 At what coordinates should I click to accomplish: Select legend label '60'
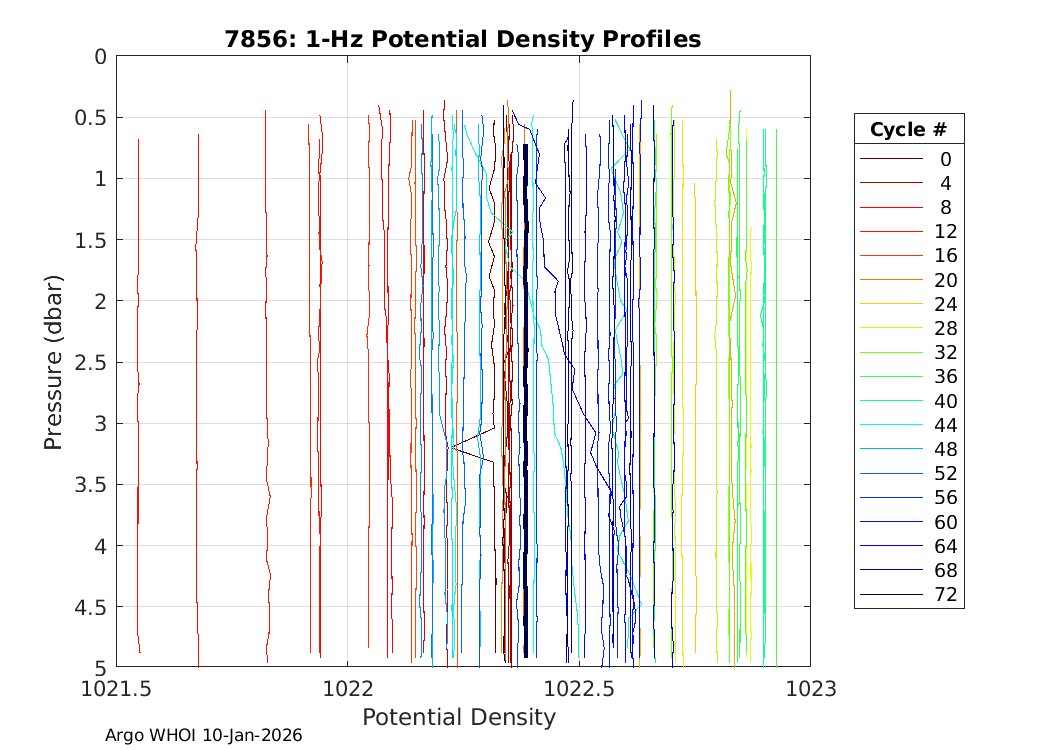(945, 522)
